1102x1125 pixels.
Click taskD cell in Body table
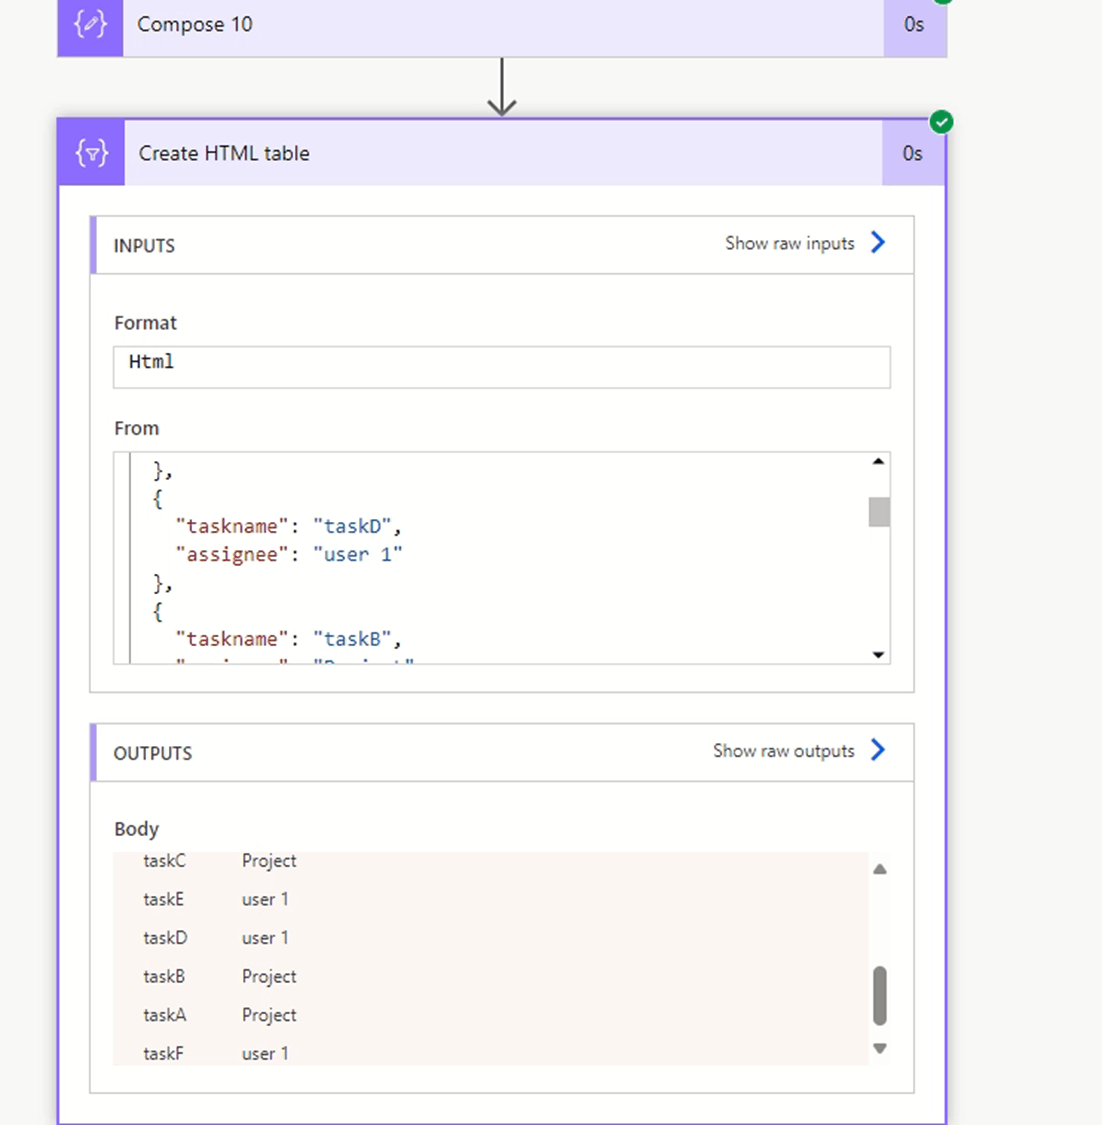click(x=165, y=938)
